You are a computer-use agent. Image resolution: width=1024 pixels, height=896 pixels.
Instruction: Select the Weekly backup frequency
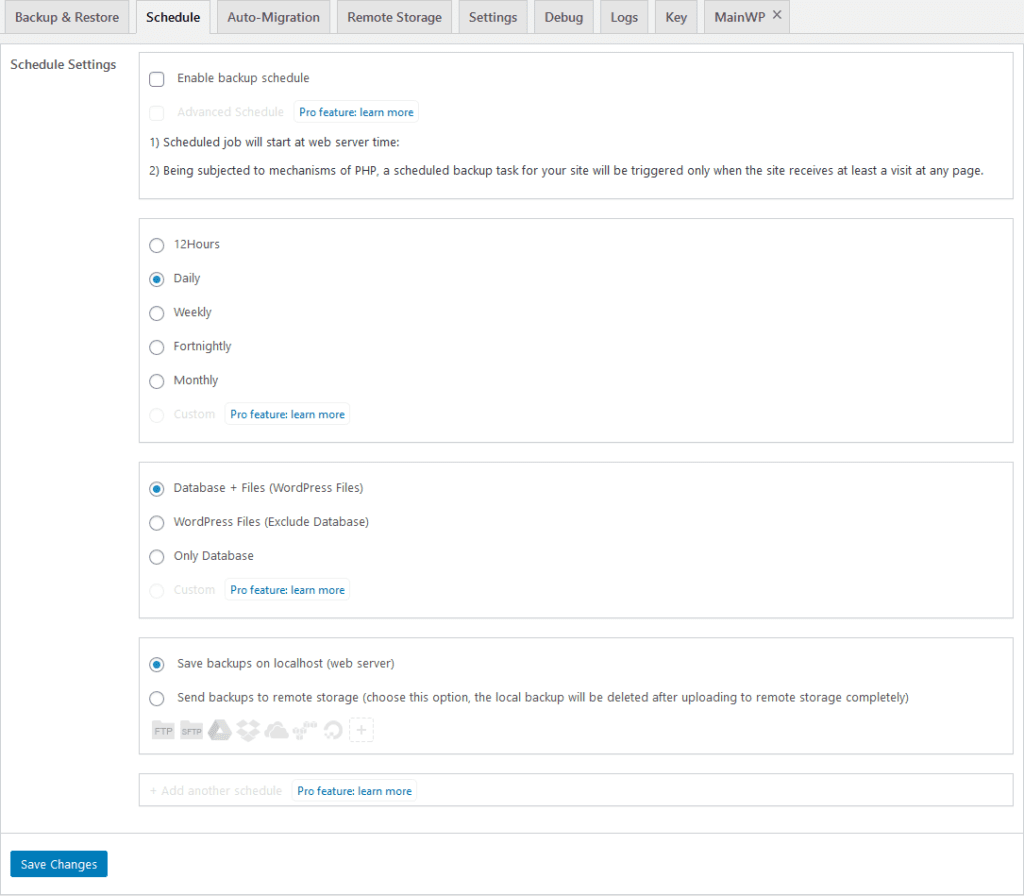[156, 312]
